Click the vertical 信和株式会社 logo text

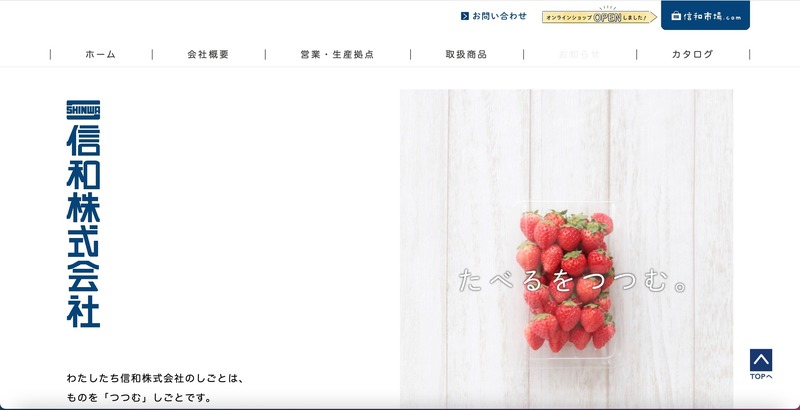[x=83, y=225]
